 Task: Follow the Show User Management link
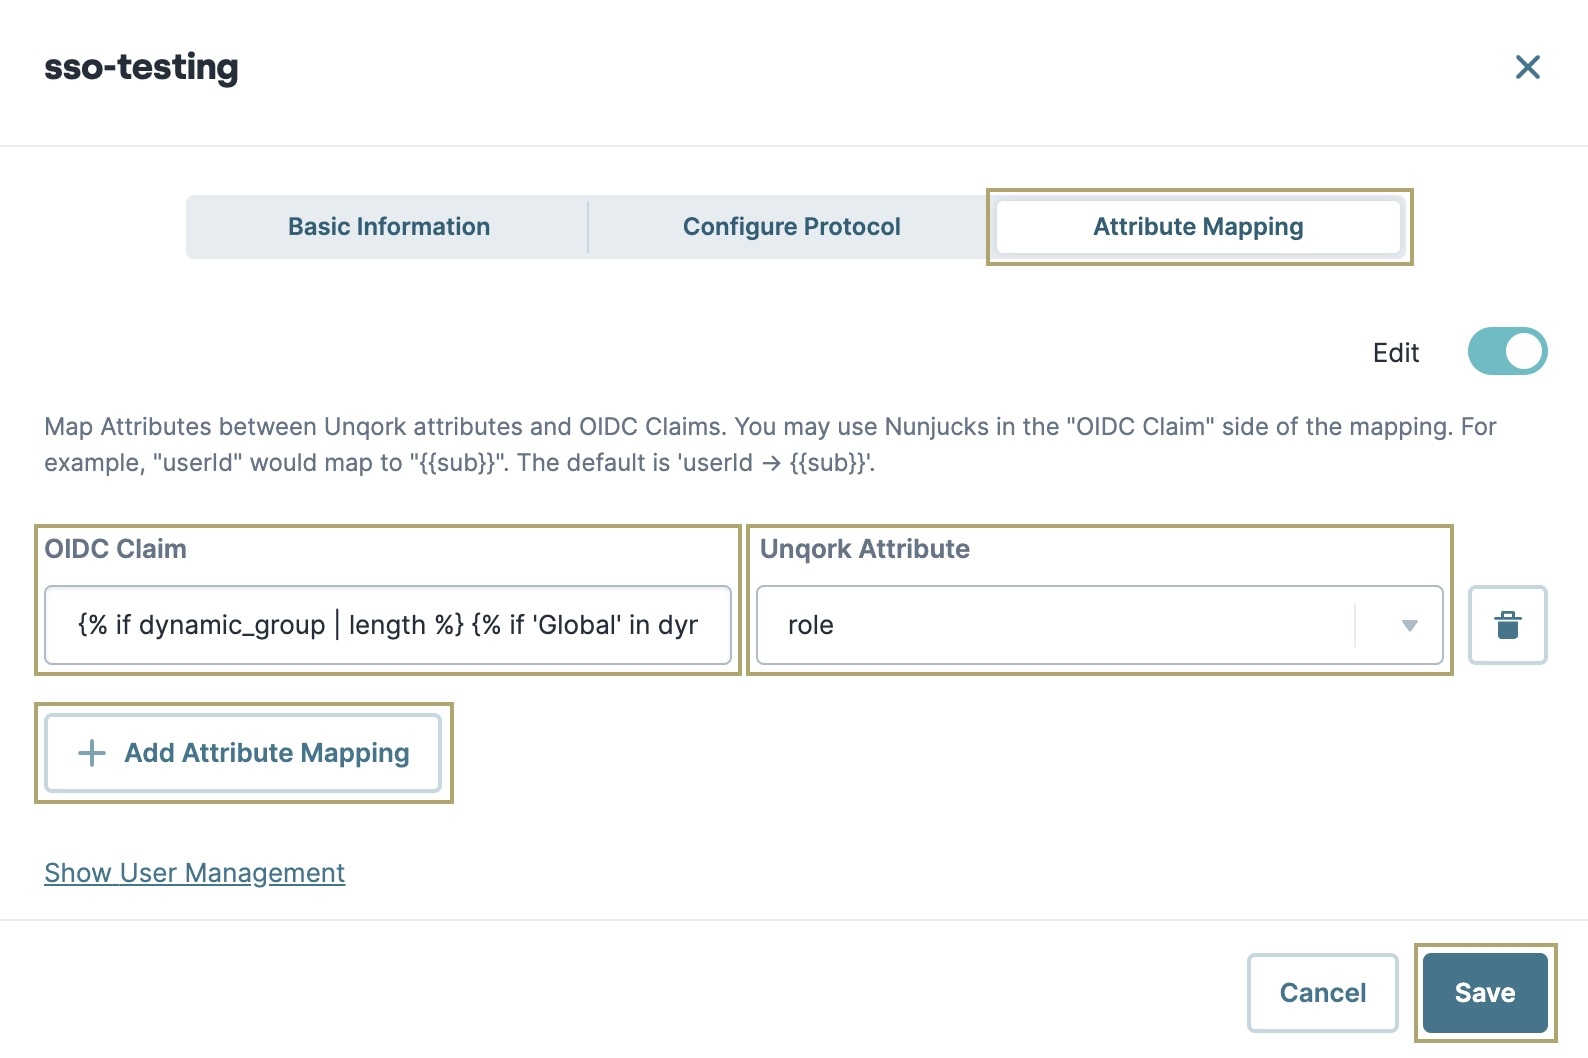click(194, 873)
